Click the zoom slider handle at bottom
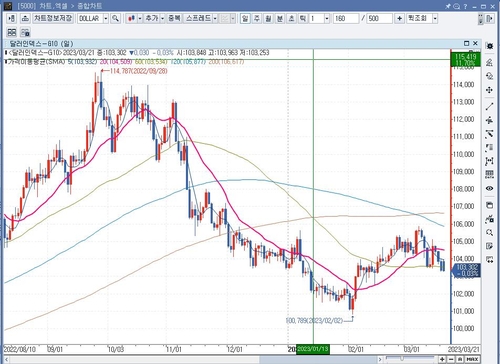This screenshot has height=364, width=500. pyautogui.click(x=402, y=359)
